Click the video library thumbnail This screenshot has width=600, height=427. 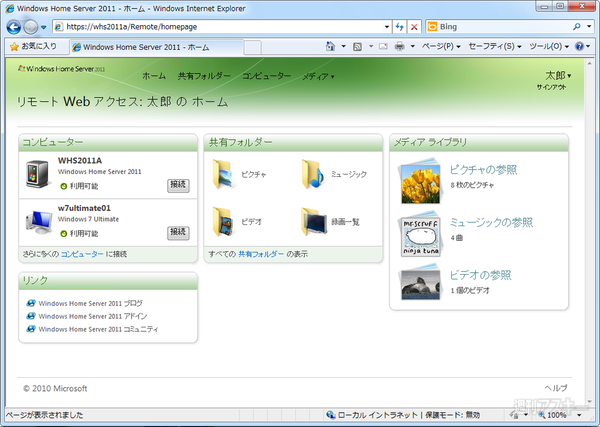[420, 283]
